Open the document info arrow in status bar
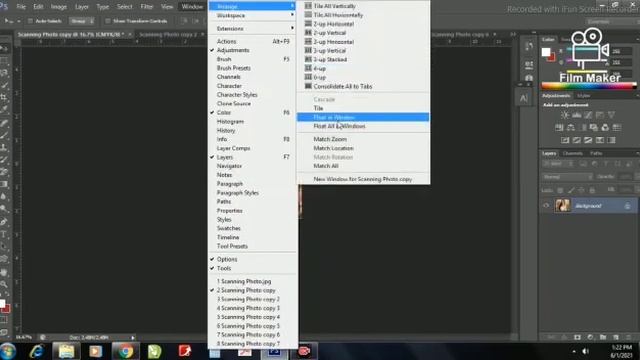This screenshot has height=360, width=640. click(x=133, y=338)
